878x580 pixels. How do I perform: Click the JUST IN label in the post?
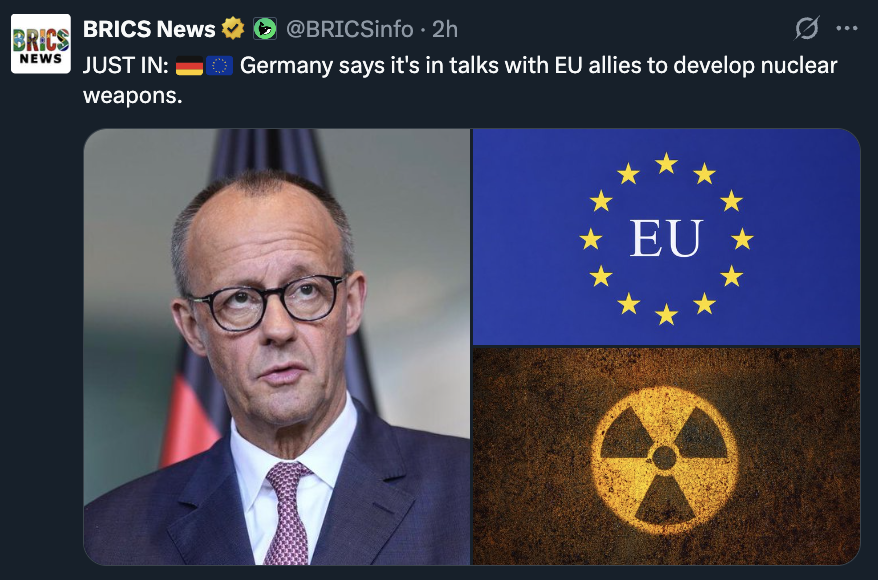[x=125, y=66]
